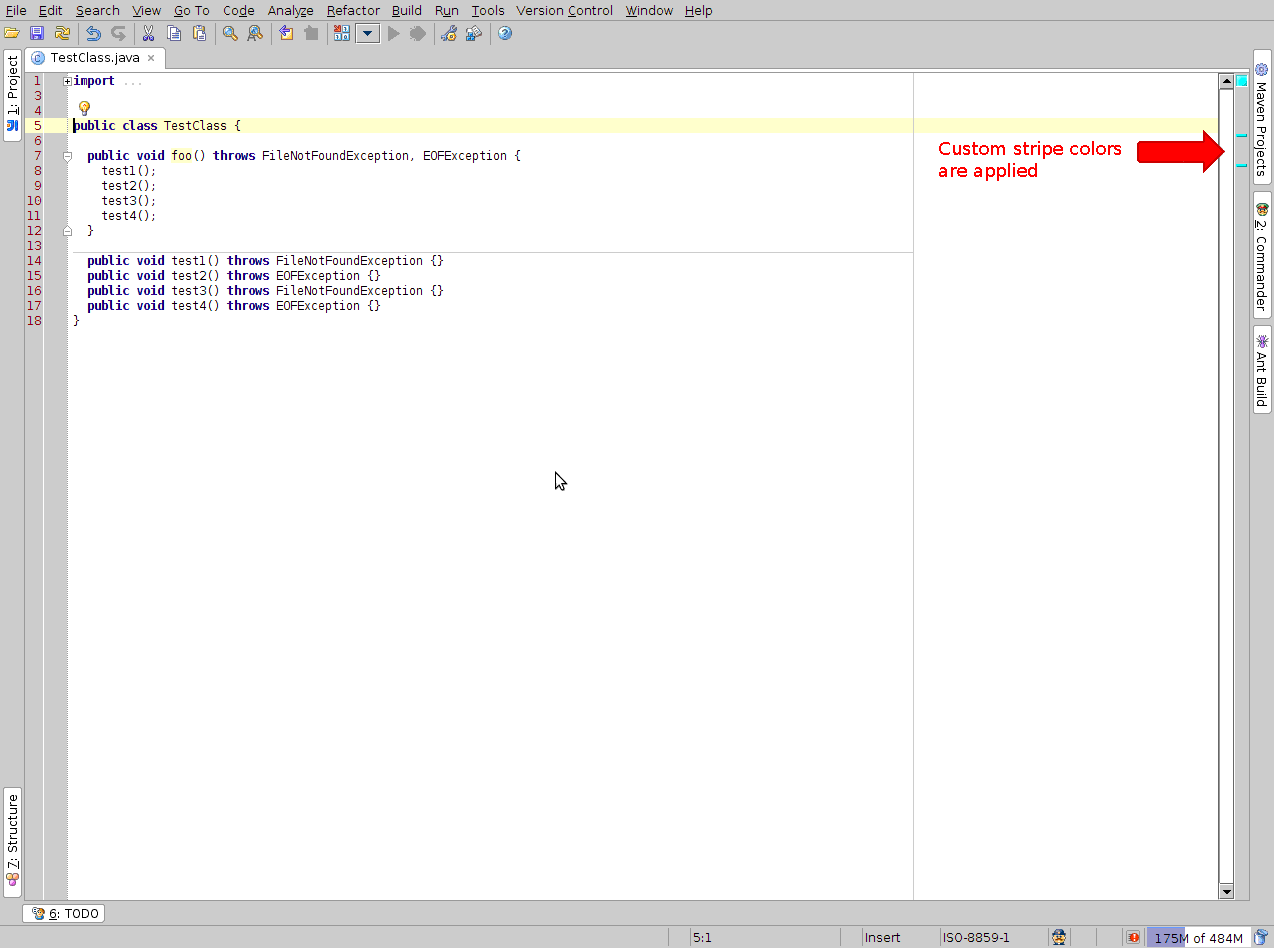Open the View menu
The width and height of the screenshot is (1274, 948).
tap(146, 10)
